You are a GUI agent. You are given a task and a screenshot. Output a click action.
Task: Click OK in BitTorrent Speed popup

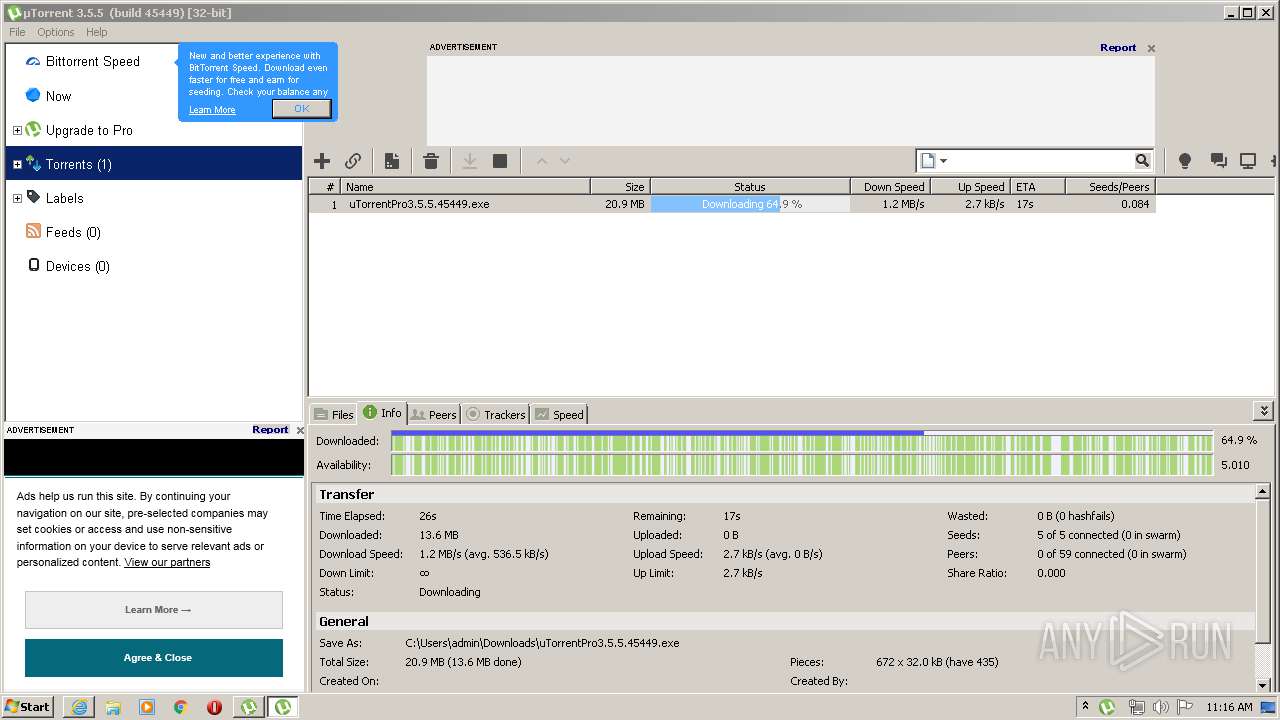click(301, 108)
